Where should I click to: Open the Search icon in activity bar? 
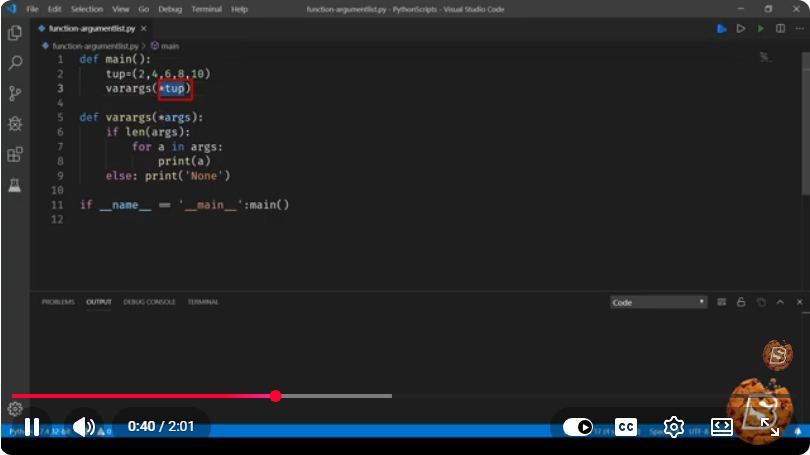click(15, 63)
